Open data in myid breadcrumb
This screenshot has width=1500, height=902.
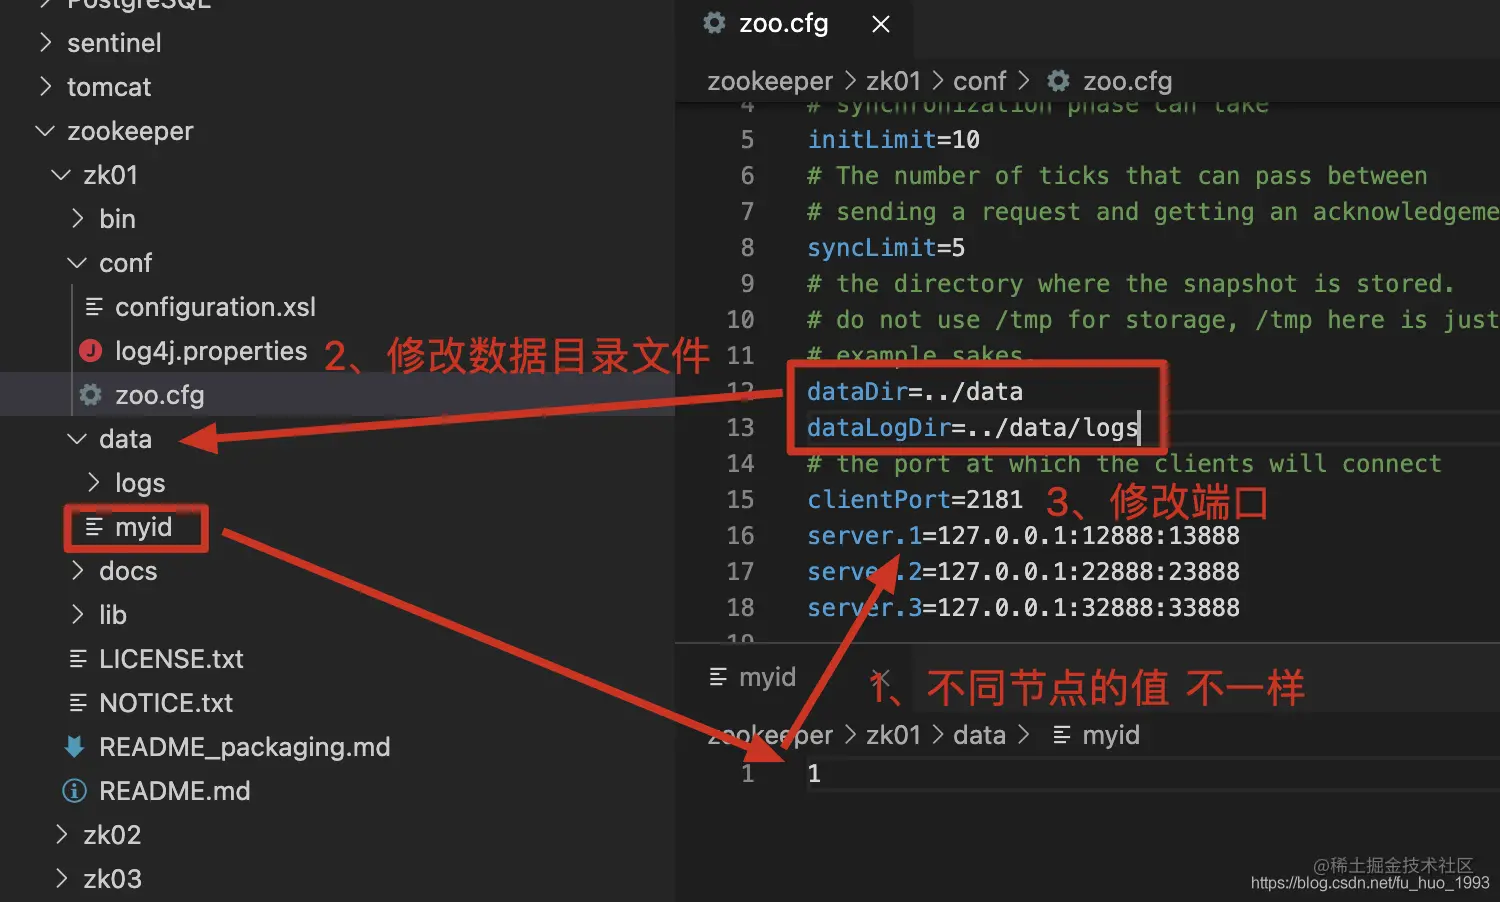(979, 735)
